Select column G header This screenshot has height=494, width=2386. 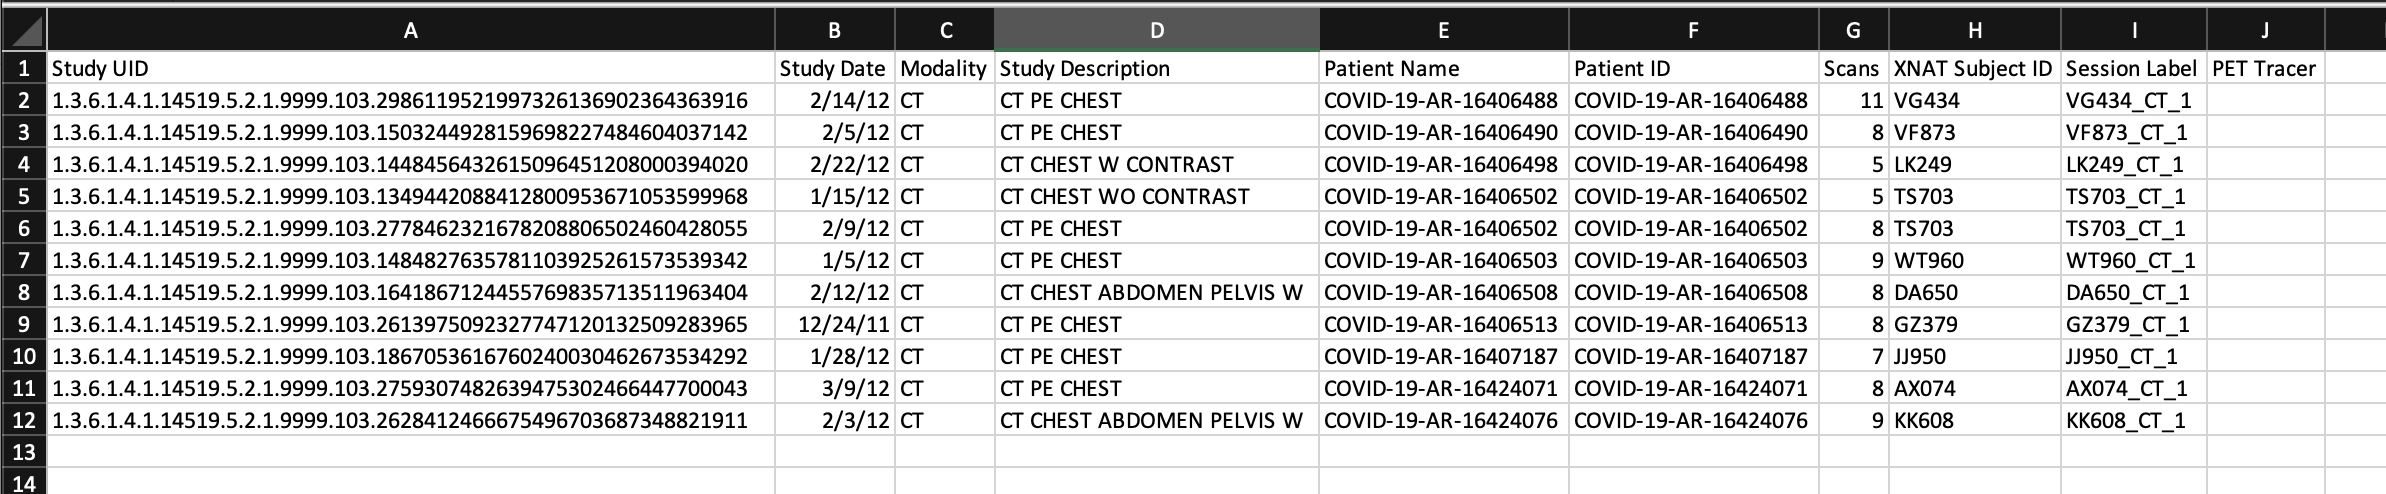[x=1852, y=31]
